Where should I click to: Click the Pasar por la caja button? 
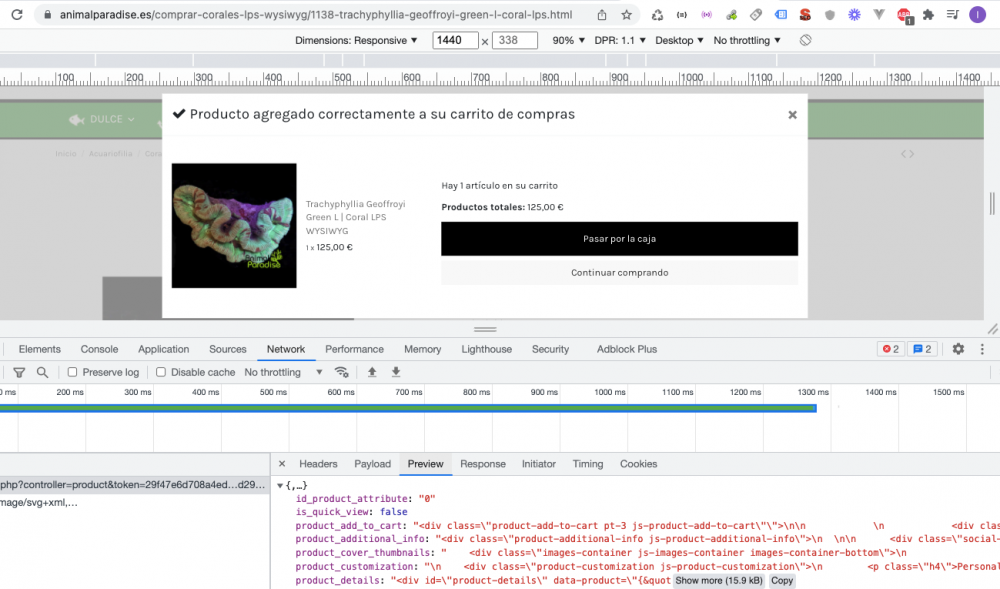click(x=619, y=239)
